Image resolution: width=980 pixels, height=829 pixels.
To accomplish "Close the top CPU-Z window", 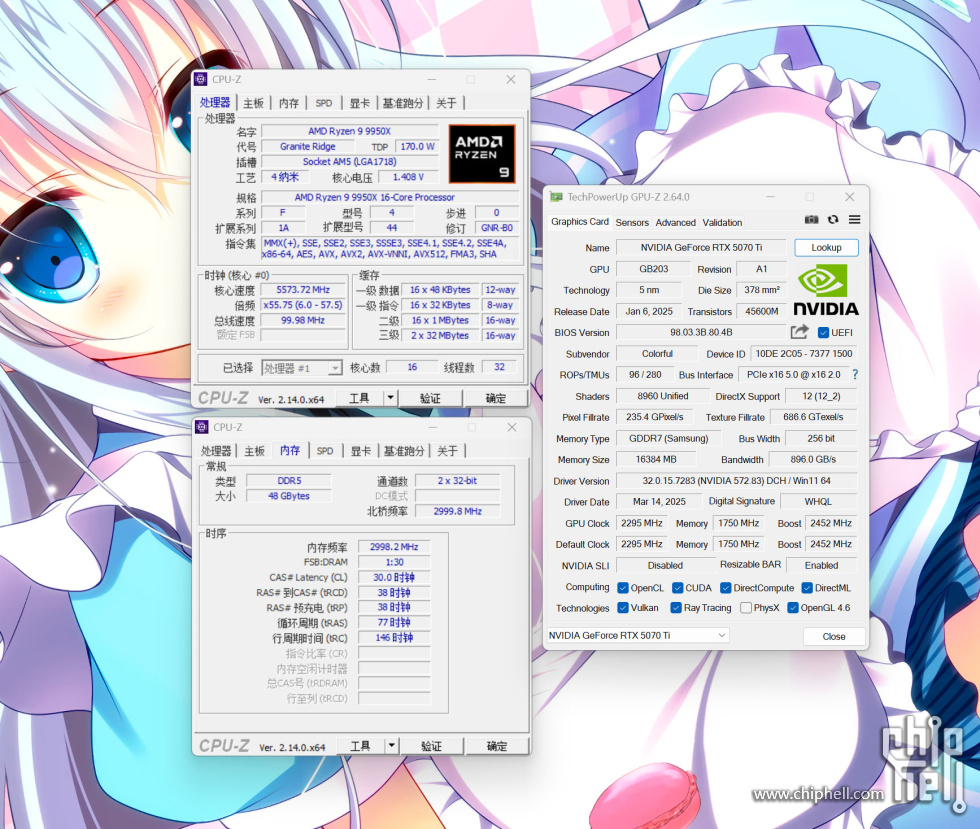I will (511, 79).
